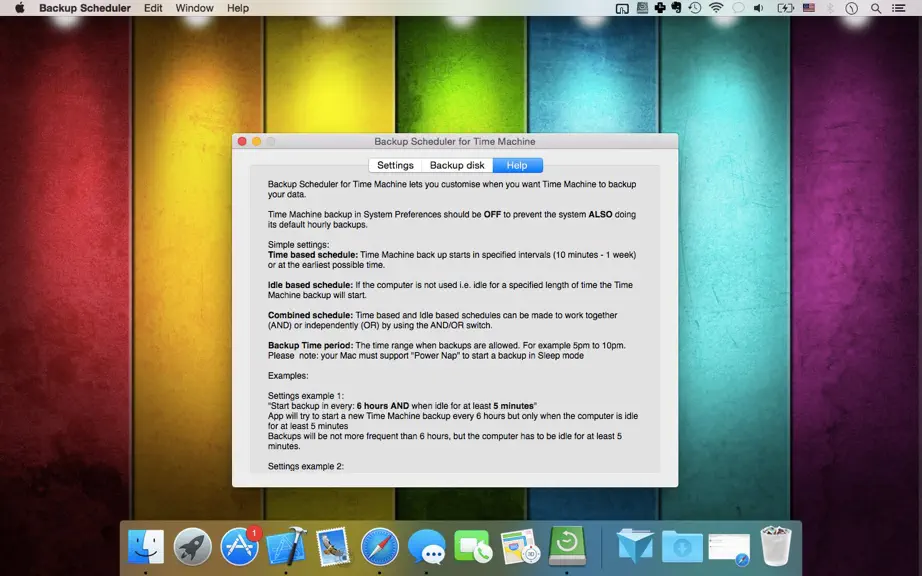Click the minimized Safari window in Dock

(729, 548)
